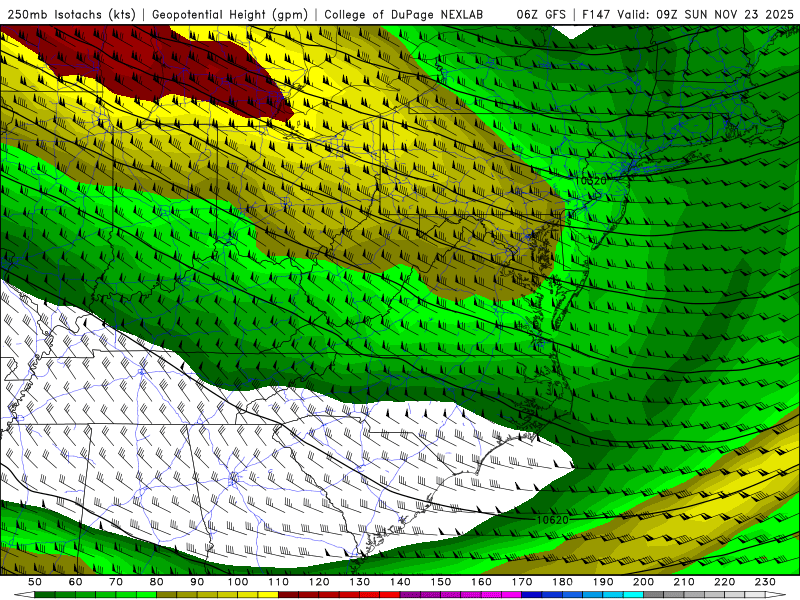Click the dark maroon swatch after 110 tick
Image resolution: width=800 pixels, height=600 pixels.
pyautogui.click(x=288, y=595)
